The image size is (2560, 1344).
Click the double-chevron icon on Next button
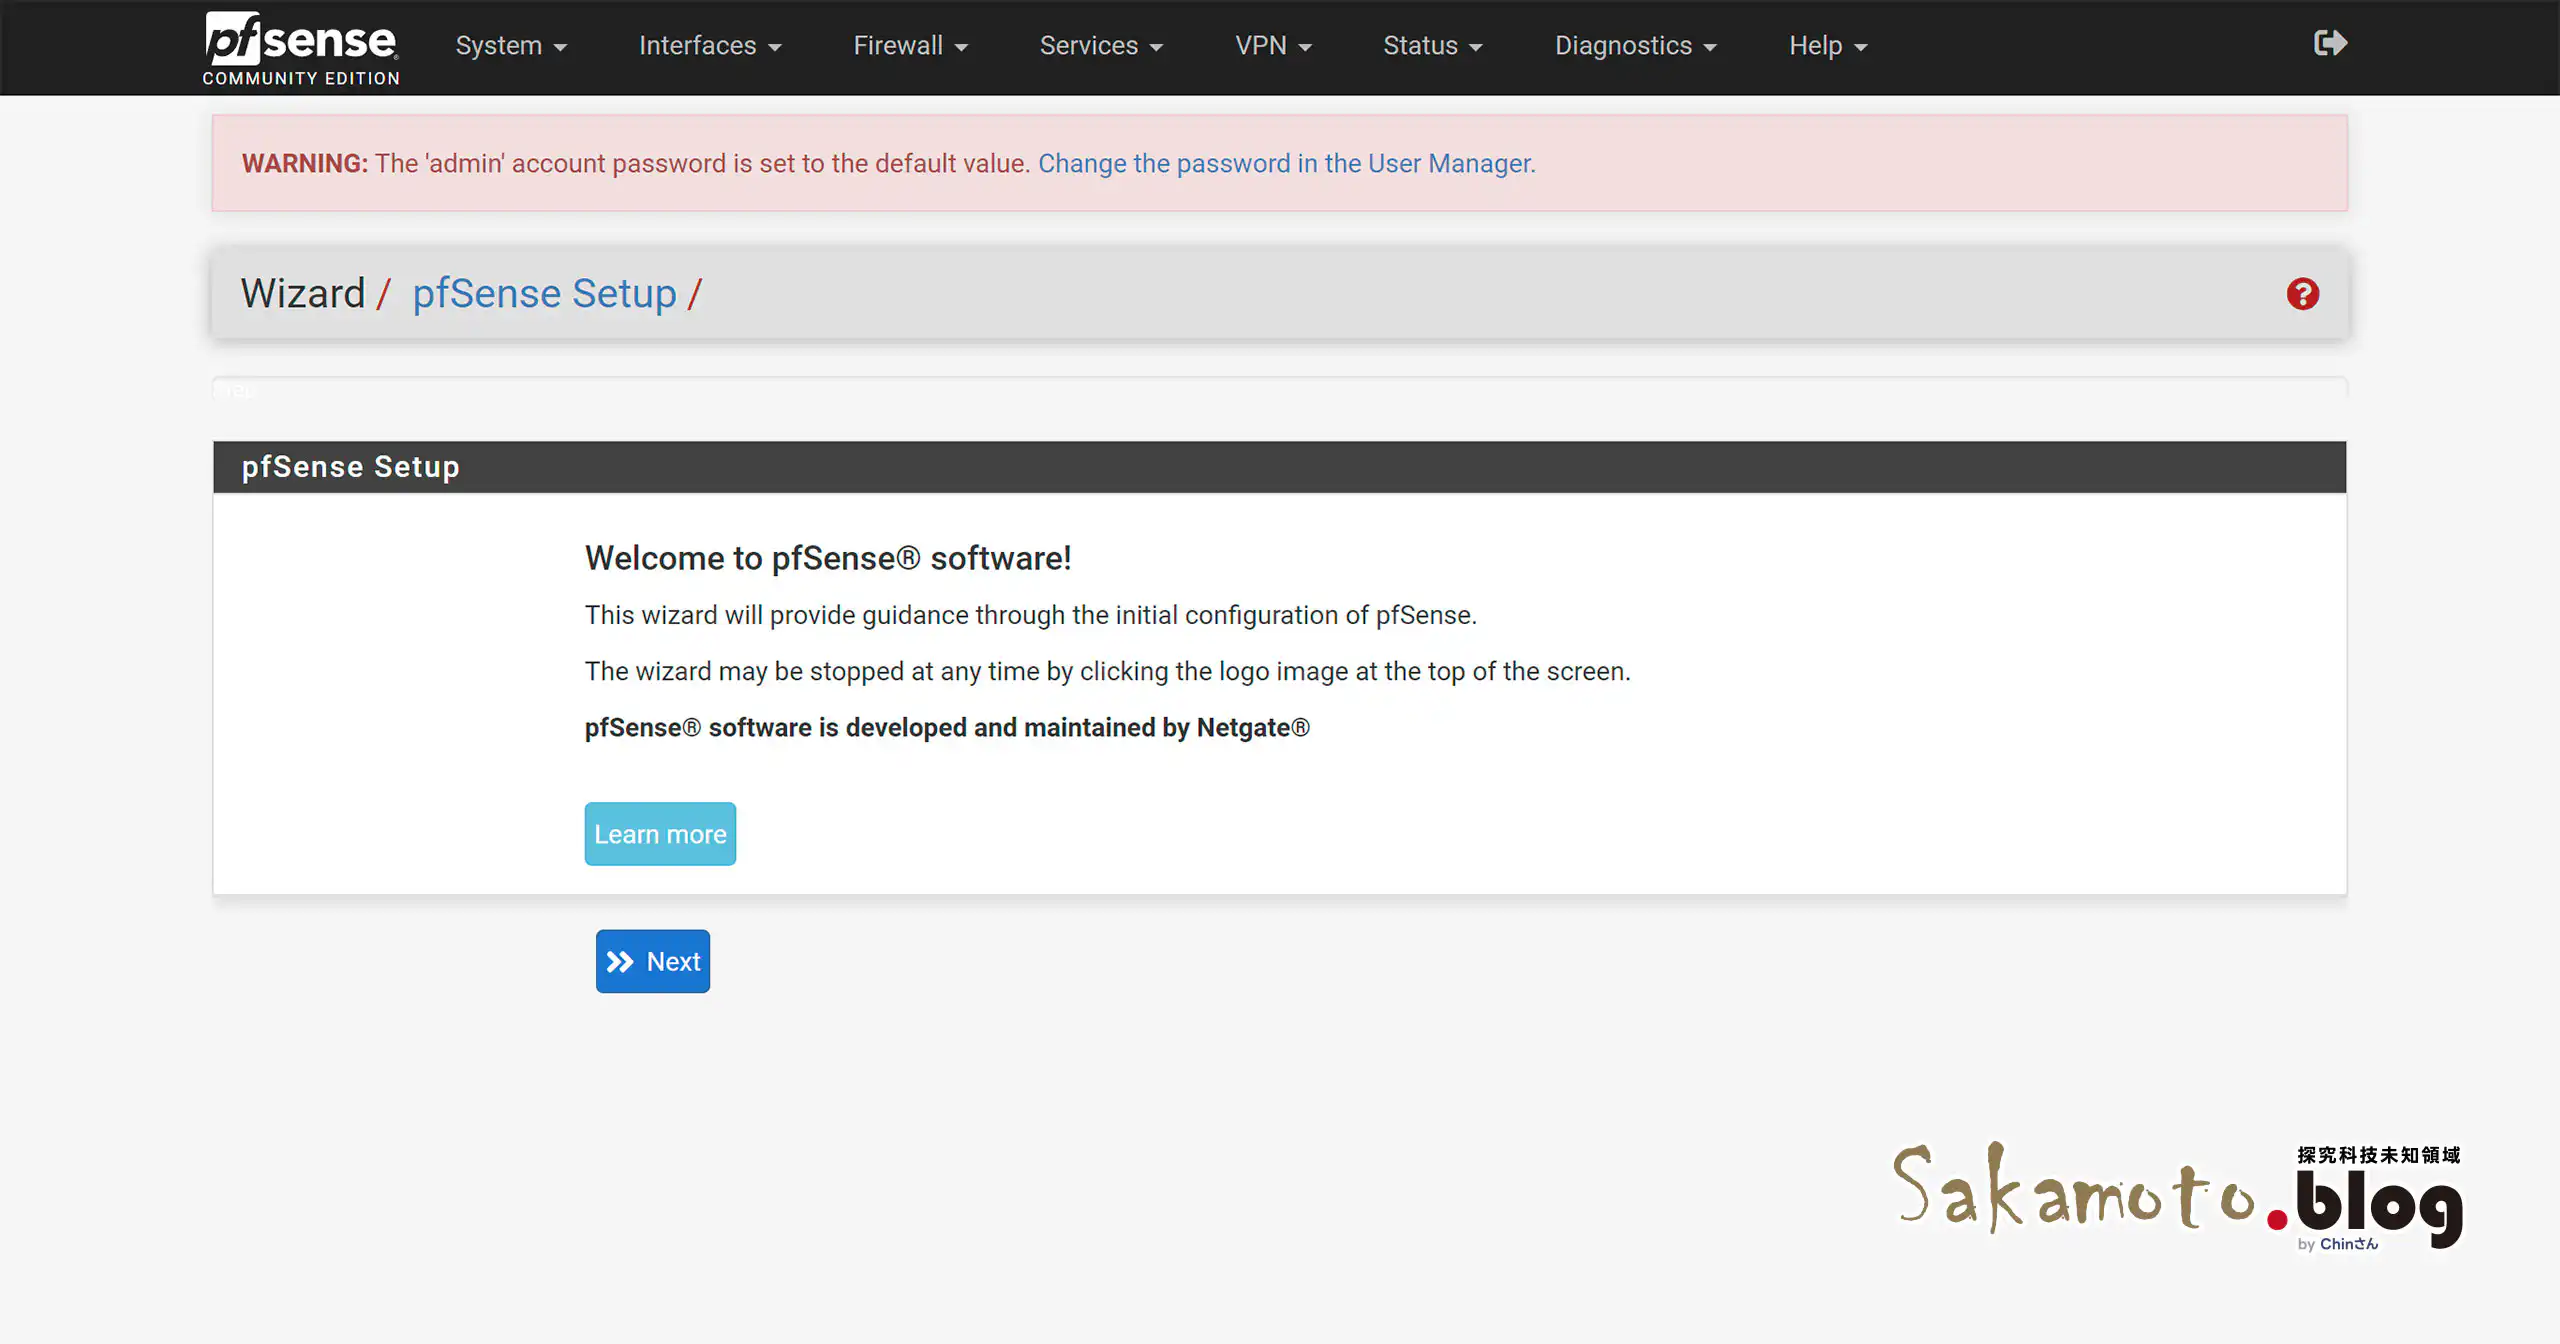coord(620,961)
